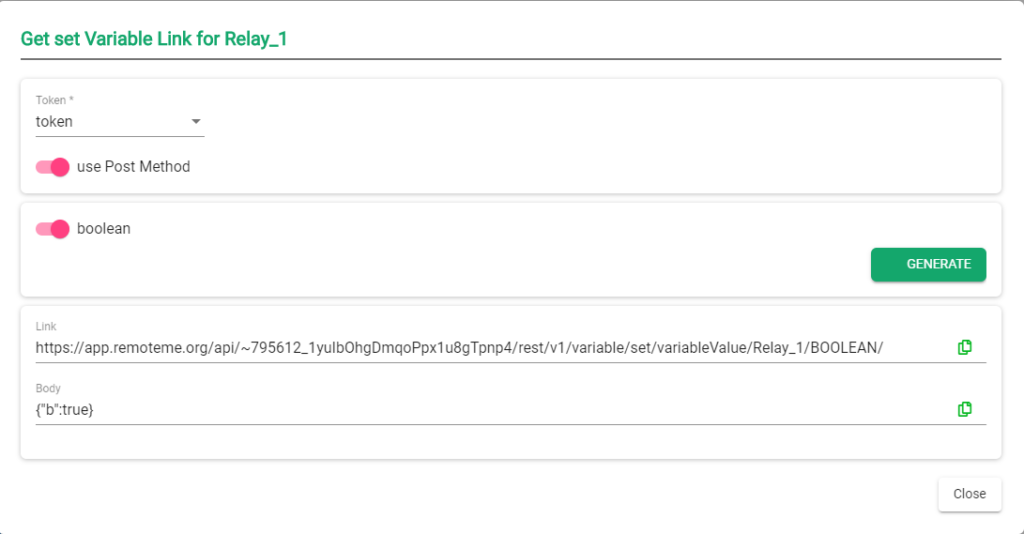Click inside the Link URL field
1024x534 pixels.
460,348
